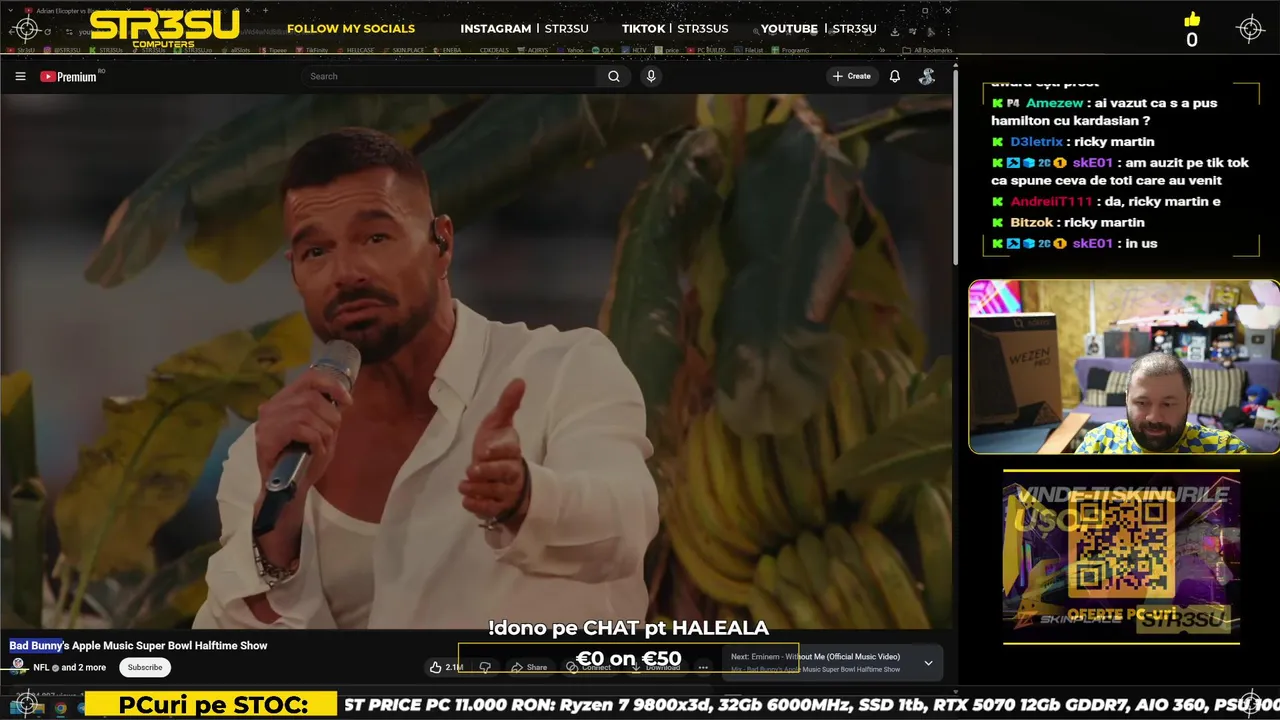Click the 'TIKTOK | STR3SUS' header label
Viewport: 1280px width, 720px height.
[x=675, y=28]
